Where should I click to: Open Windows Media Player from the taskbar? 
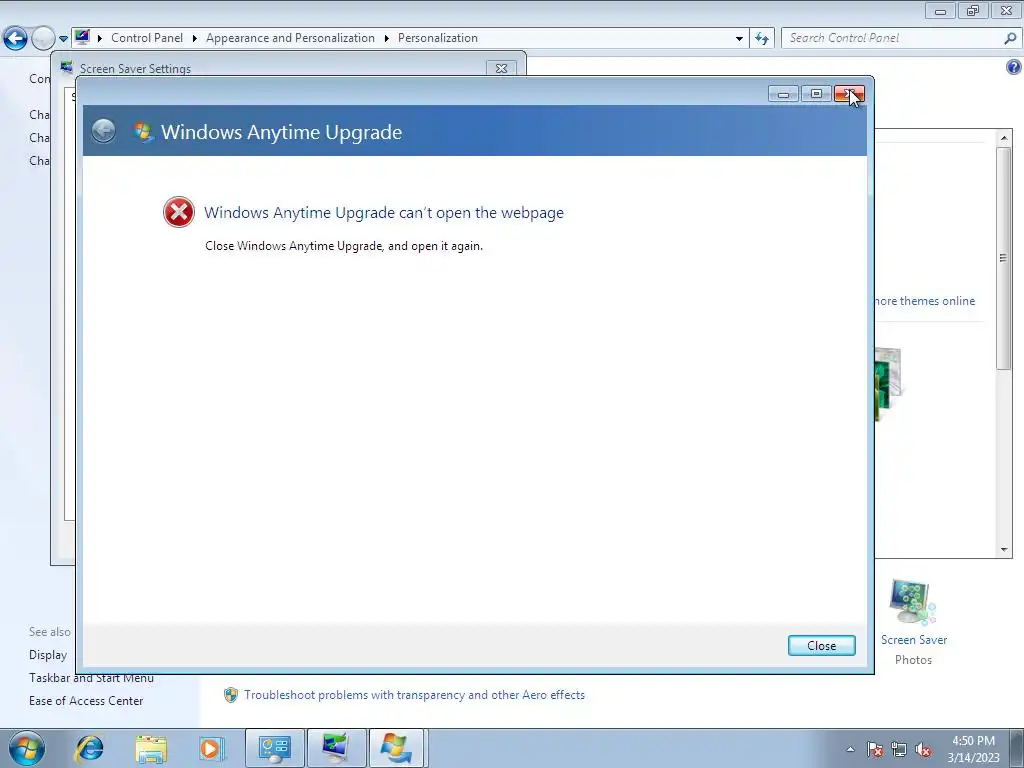(x=211, y=748)
